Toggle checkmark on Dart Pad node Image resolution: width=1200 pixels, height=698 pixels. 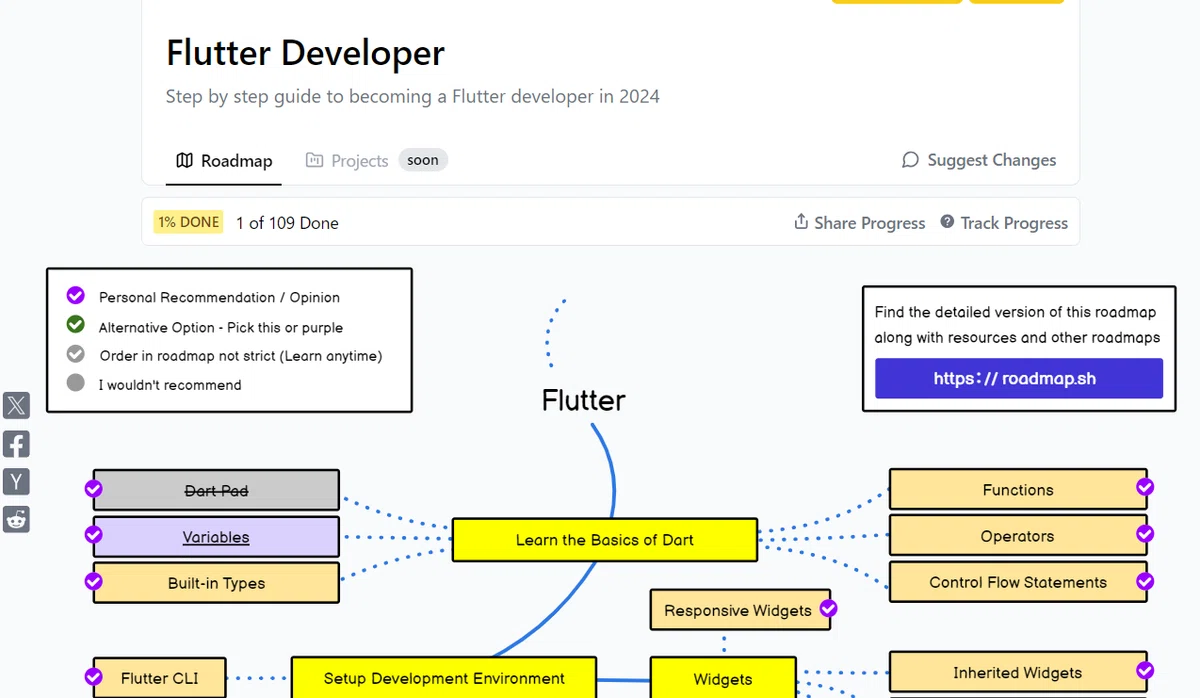[93, 489]
